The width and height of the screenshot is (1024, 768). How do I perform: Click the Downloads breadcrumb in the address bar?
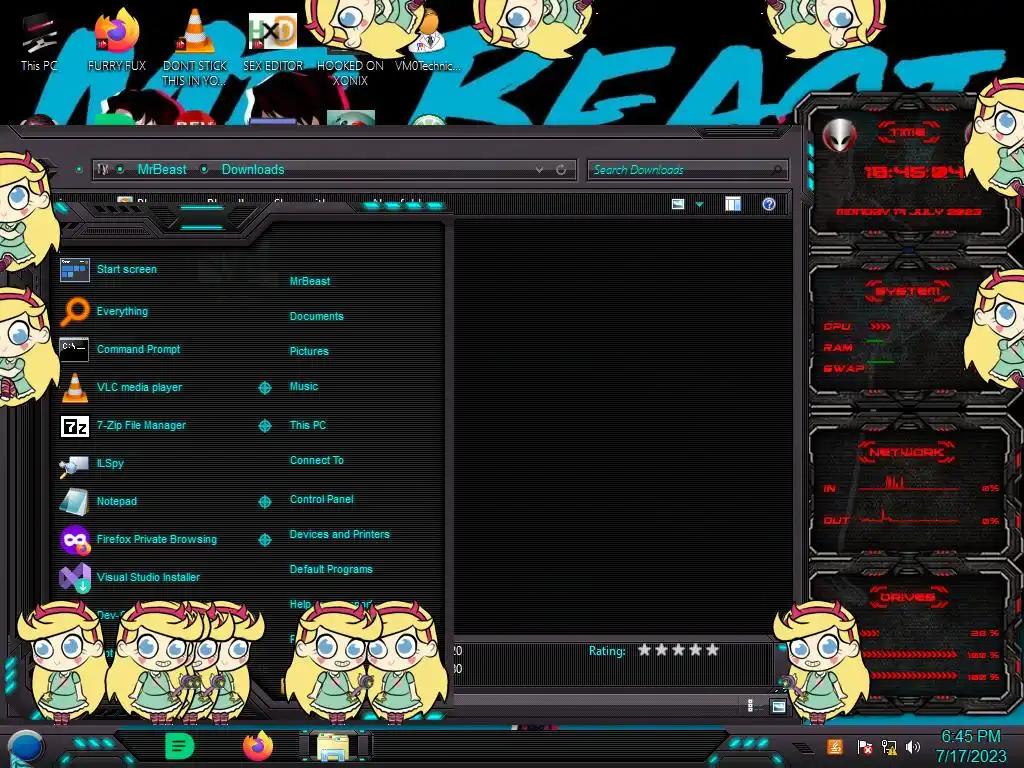(253, 170)
